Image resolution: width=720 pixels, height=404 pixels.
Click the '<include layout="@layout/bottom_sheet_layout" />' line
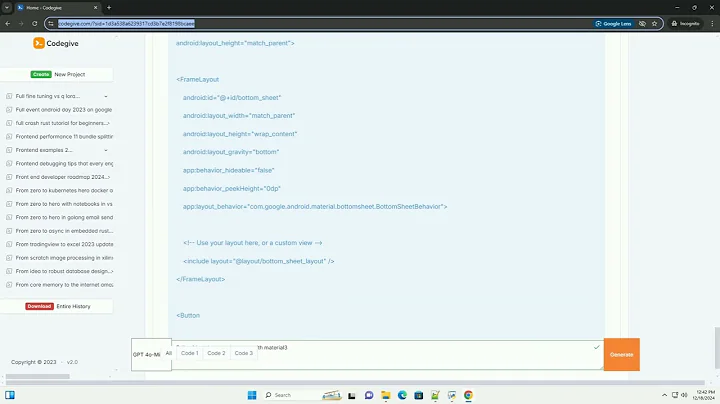coord(259,261)
